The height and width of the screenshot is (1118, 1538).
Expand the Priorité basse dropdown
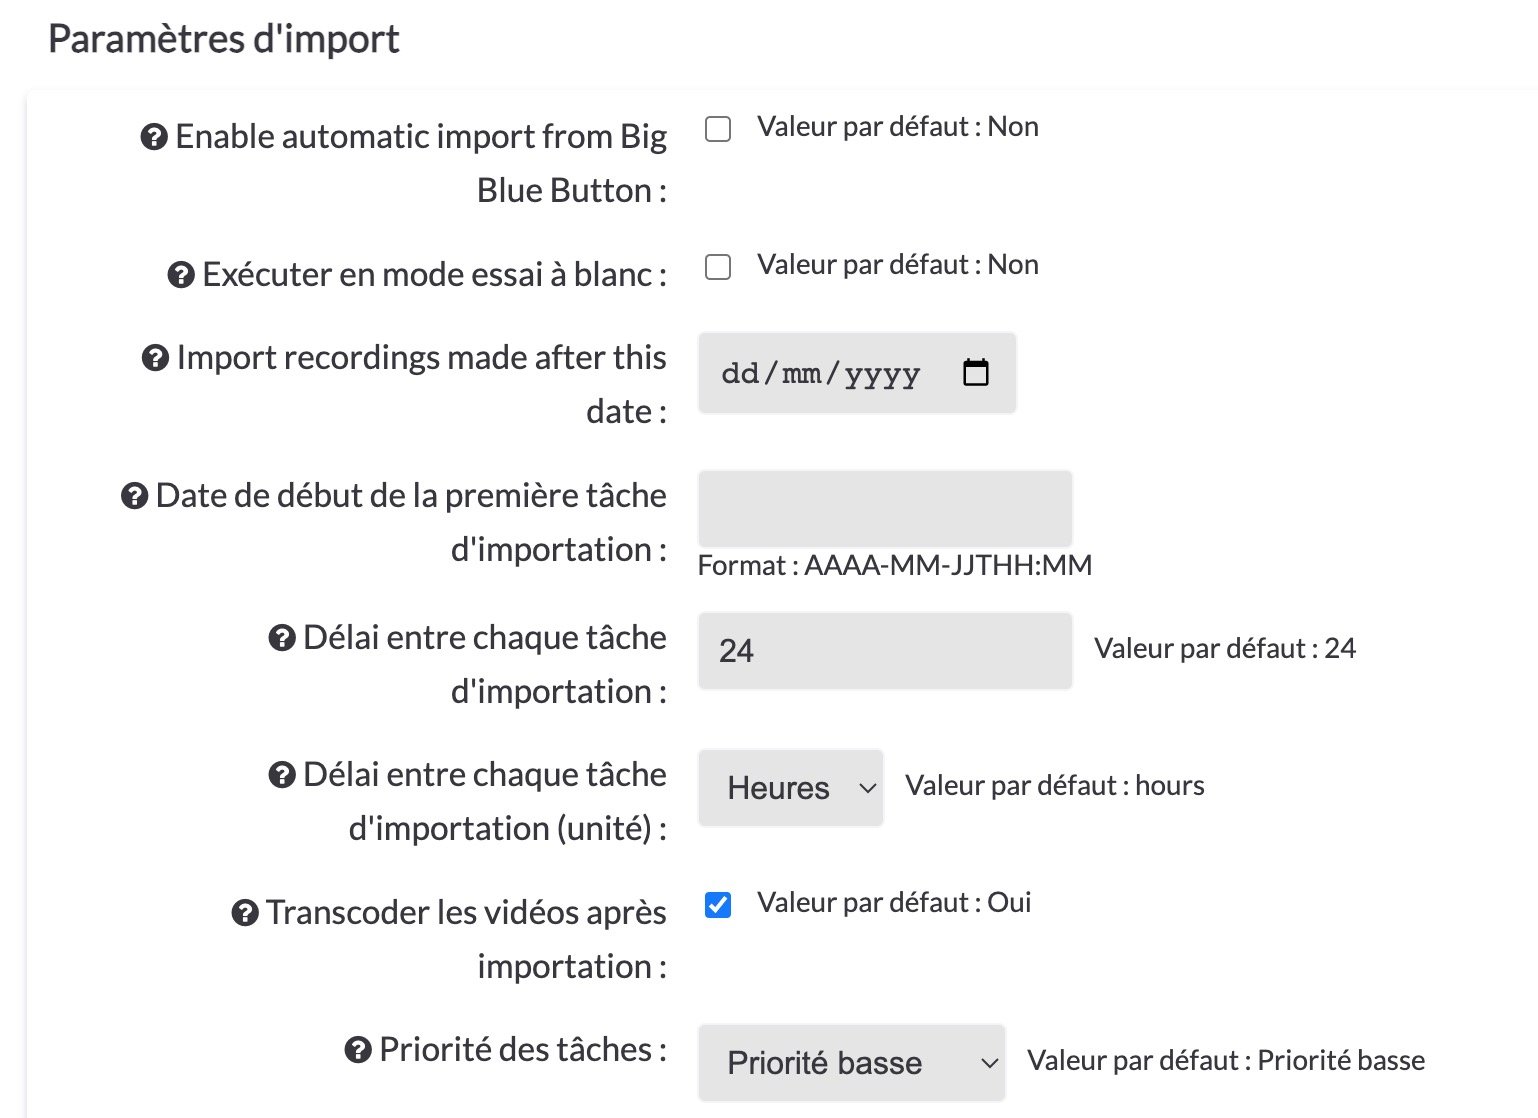(852, 1063)
